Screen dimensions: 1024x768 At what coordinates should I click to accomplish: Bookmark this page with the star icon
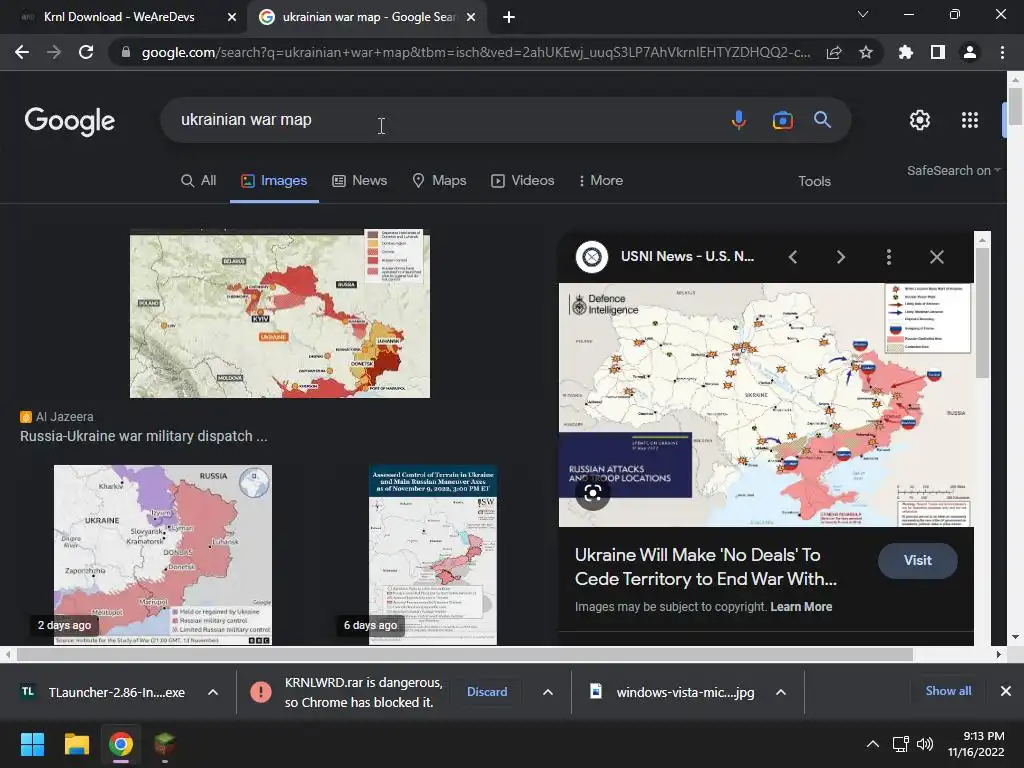point(866,52)
